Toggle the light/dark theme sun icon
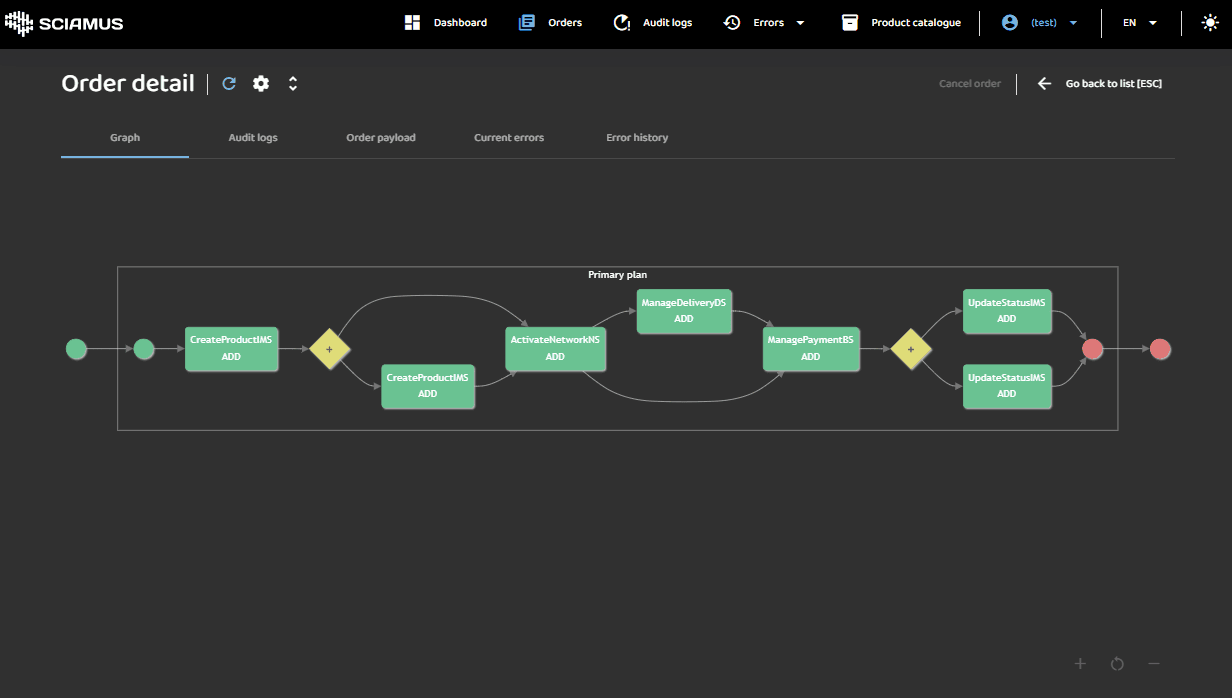Viewport: 1232px width, 698px height. coord(1210,23)
